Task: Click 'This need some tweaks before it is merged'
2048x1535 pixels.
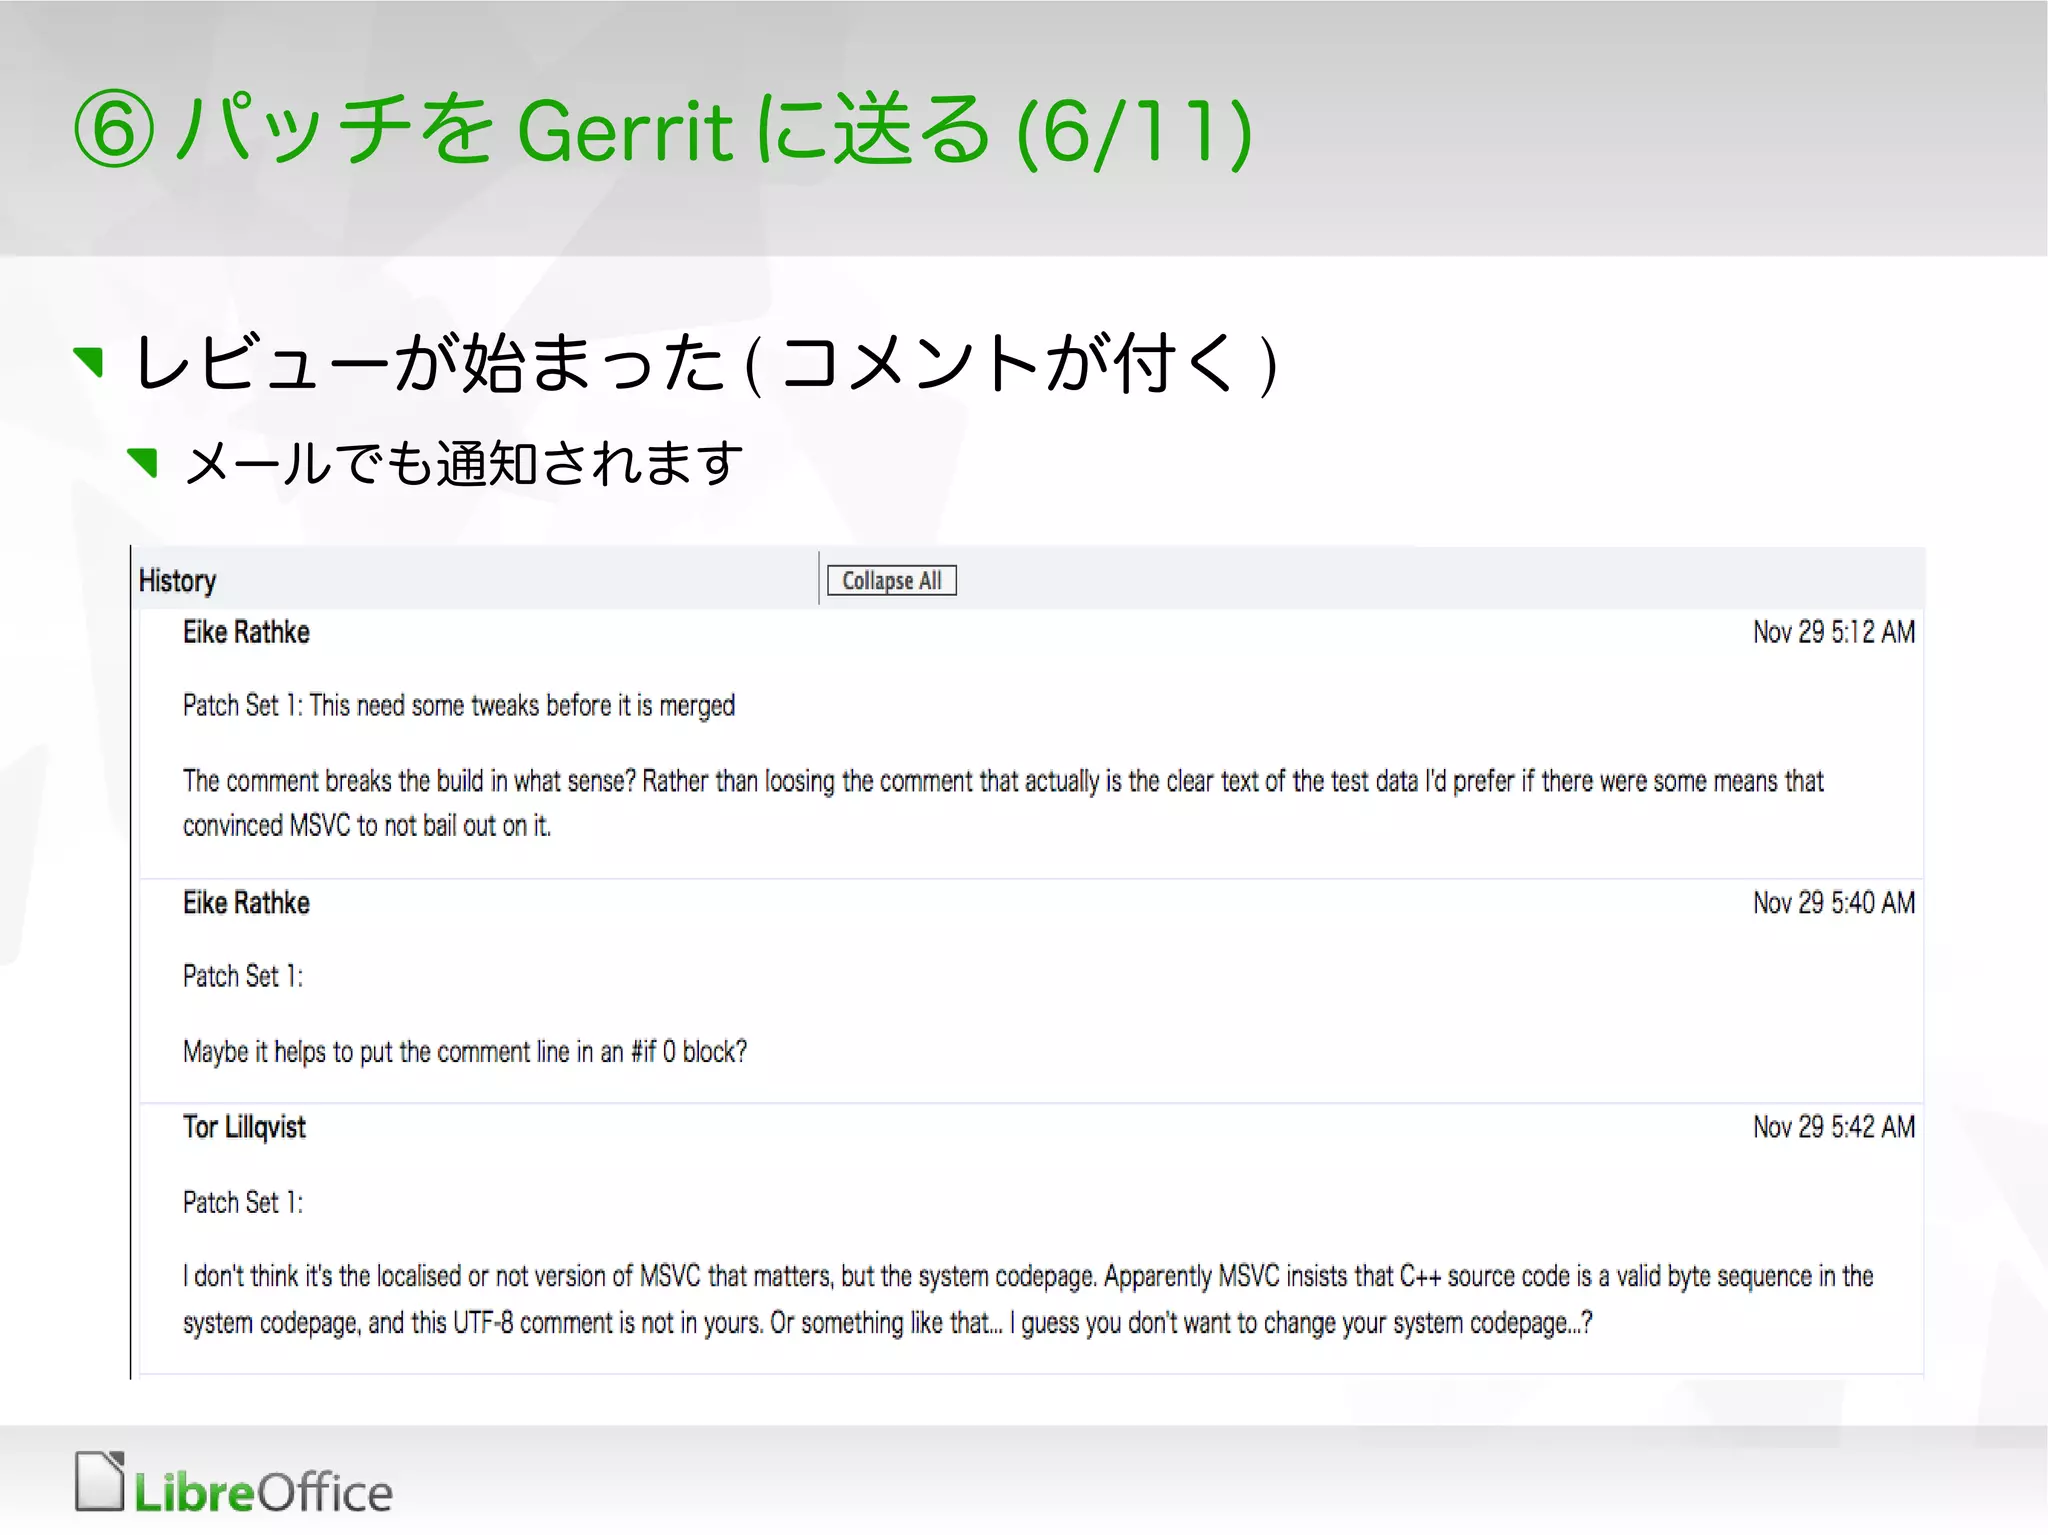Action: tap(522, 706)
